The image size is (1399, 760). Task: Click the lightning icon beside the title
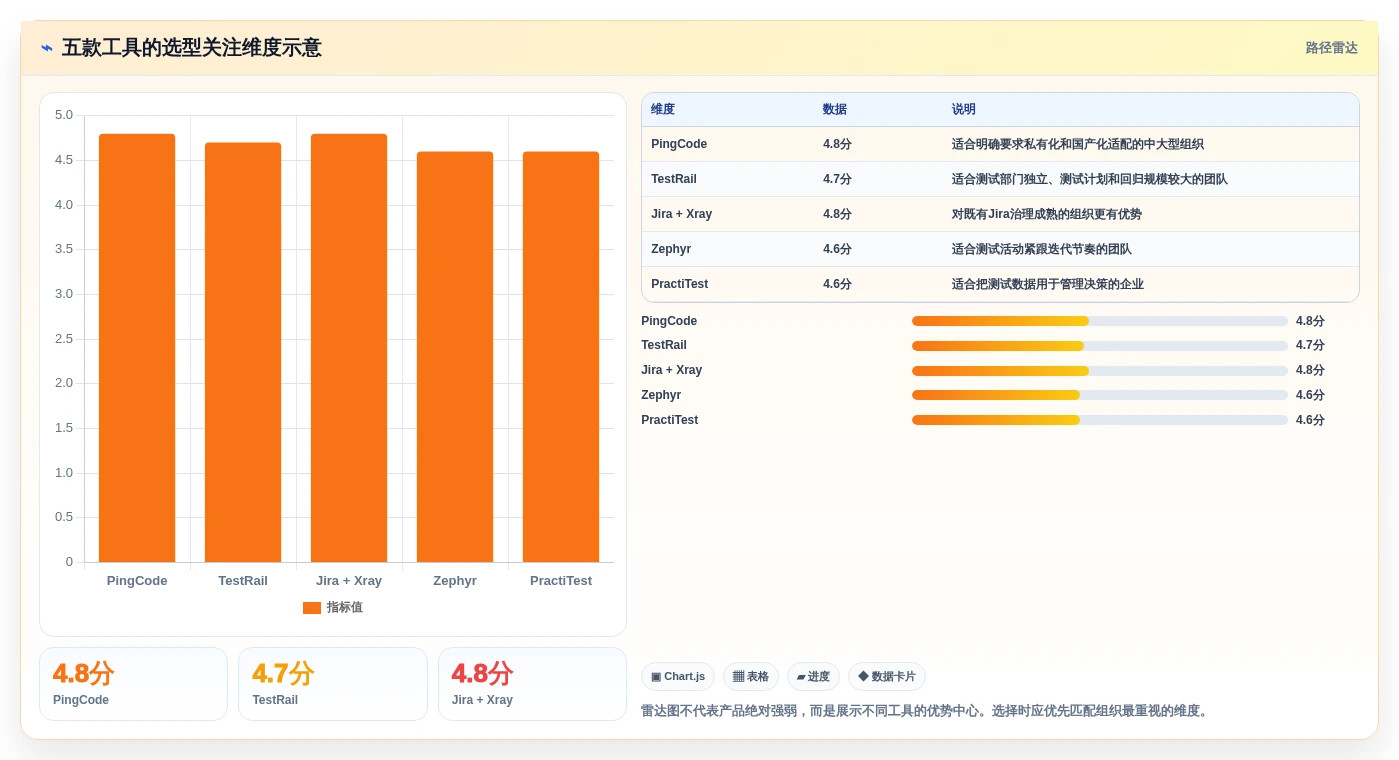click(47, 48)
